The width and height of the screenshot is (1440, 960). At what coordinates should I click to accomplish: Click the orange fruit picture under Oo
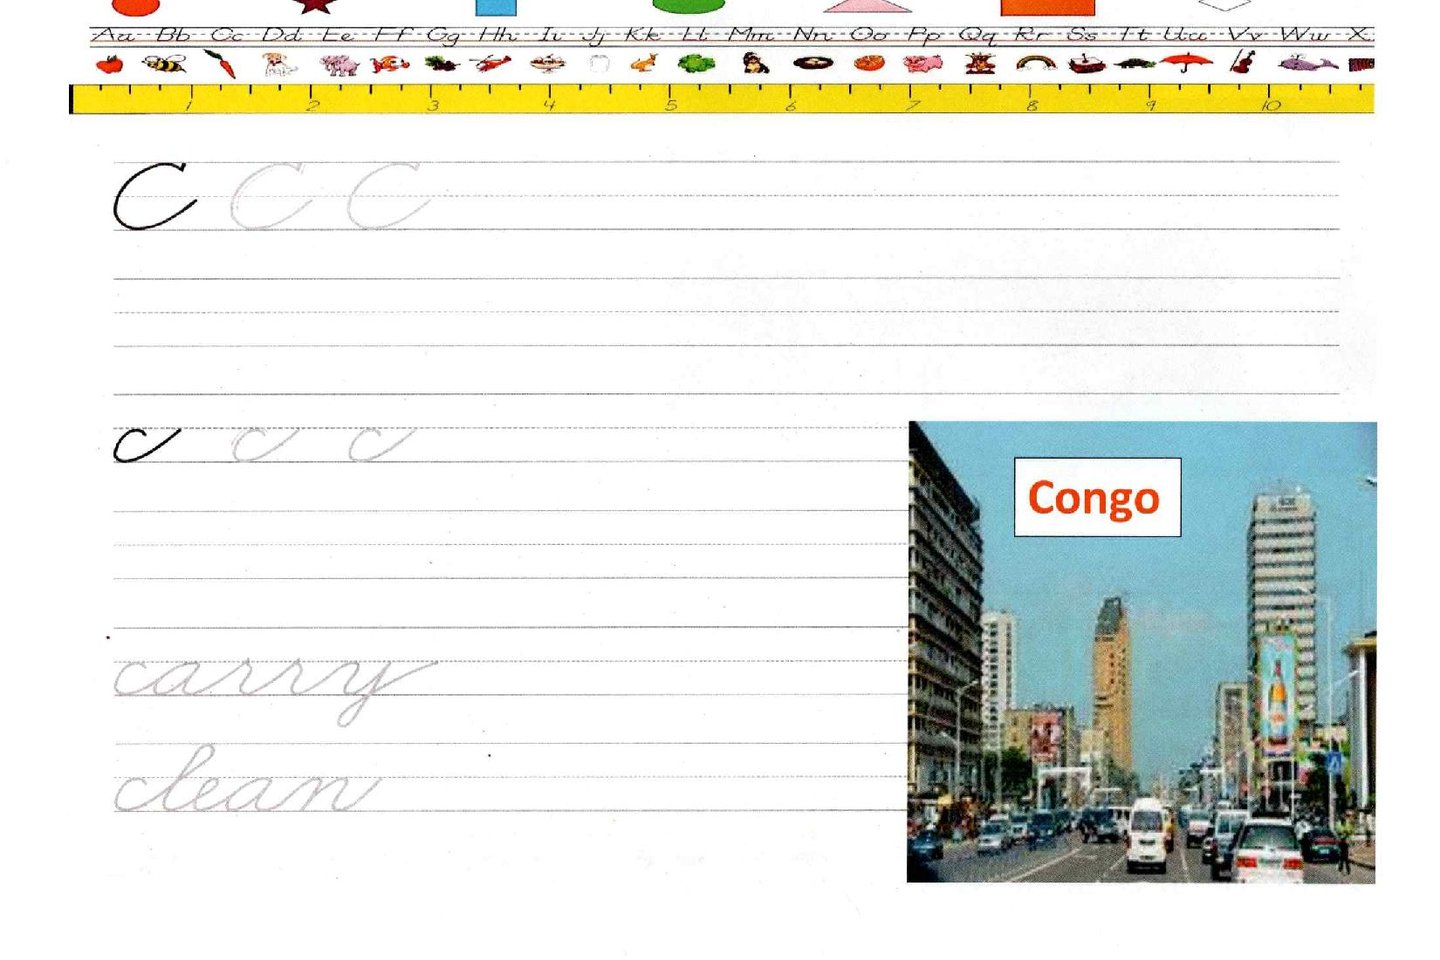pyautogui.click(x=869, y=64)
